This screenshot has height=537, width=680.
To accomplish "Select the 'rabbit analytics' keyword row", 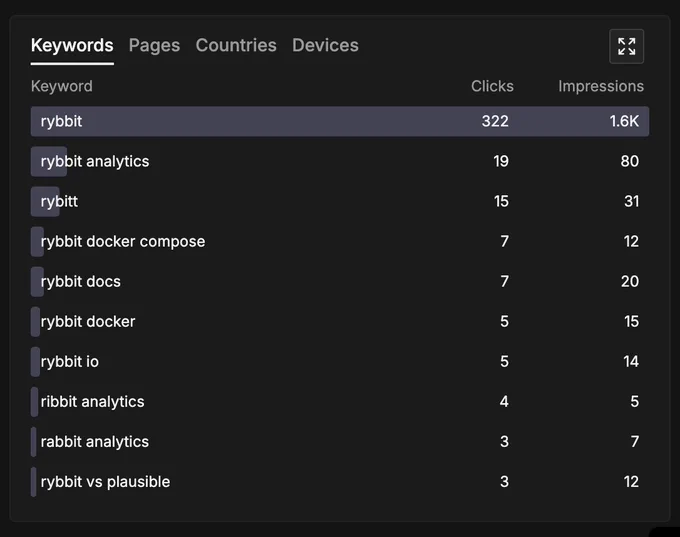I will point(340,442).
